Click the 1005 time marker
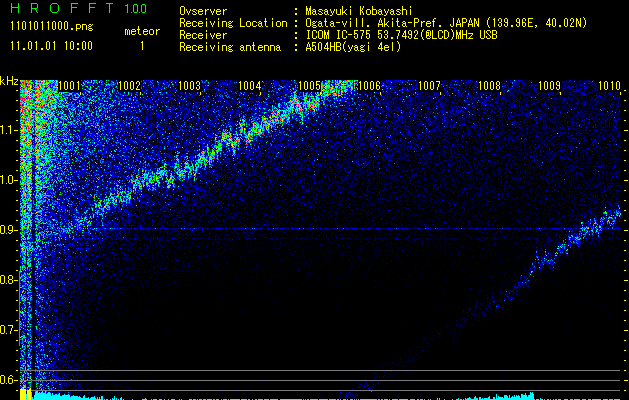 [310, 86]
